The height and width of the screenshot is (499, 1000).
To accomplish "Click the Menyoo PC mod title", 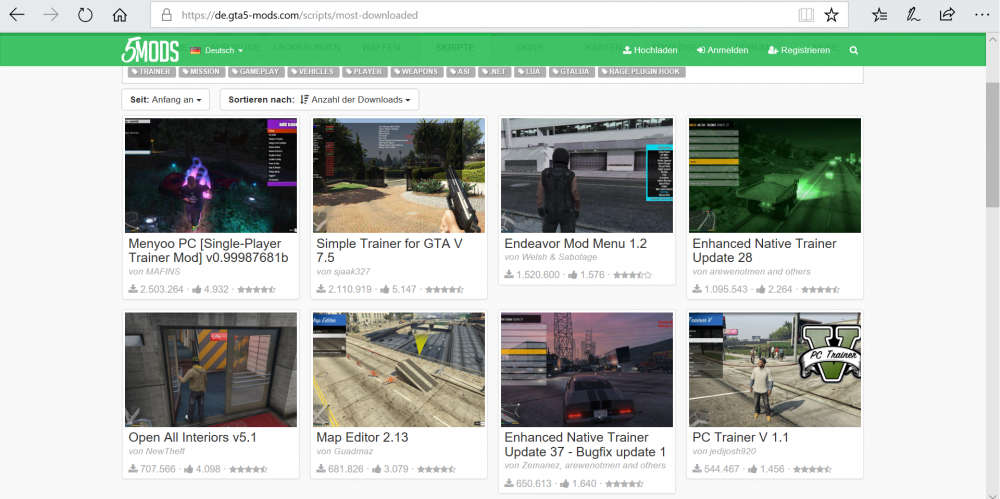I will point(209,250).
